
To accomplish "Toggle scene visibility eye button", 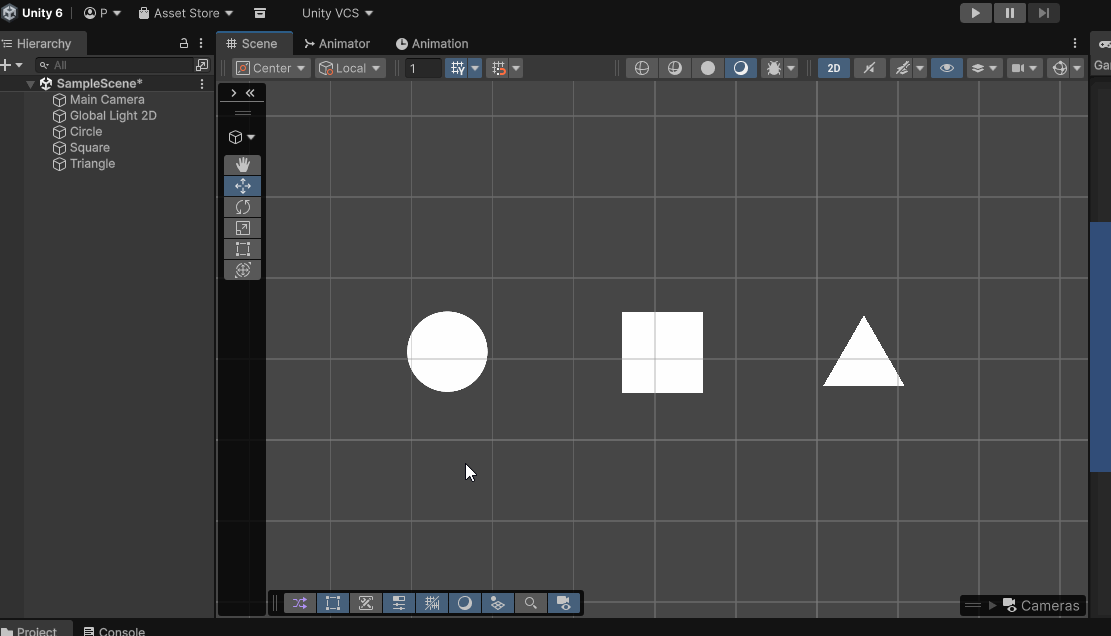I will point(947,68).
